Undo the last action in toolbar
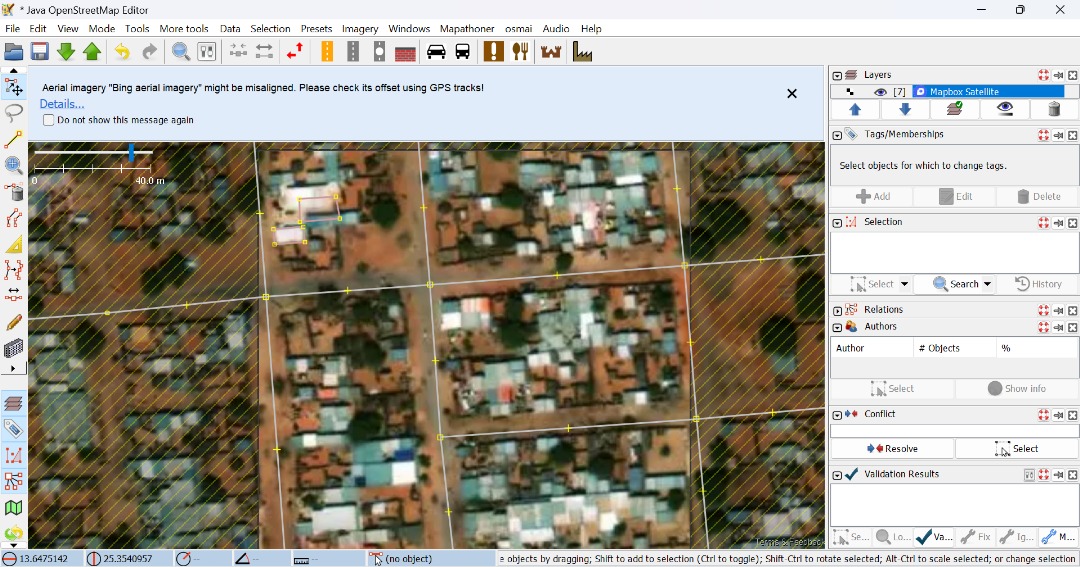The image size is (1080, 567). point(122,52)
